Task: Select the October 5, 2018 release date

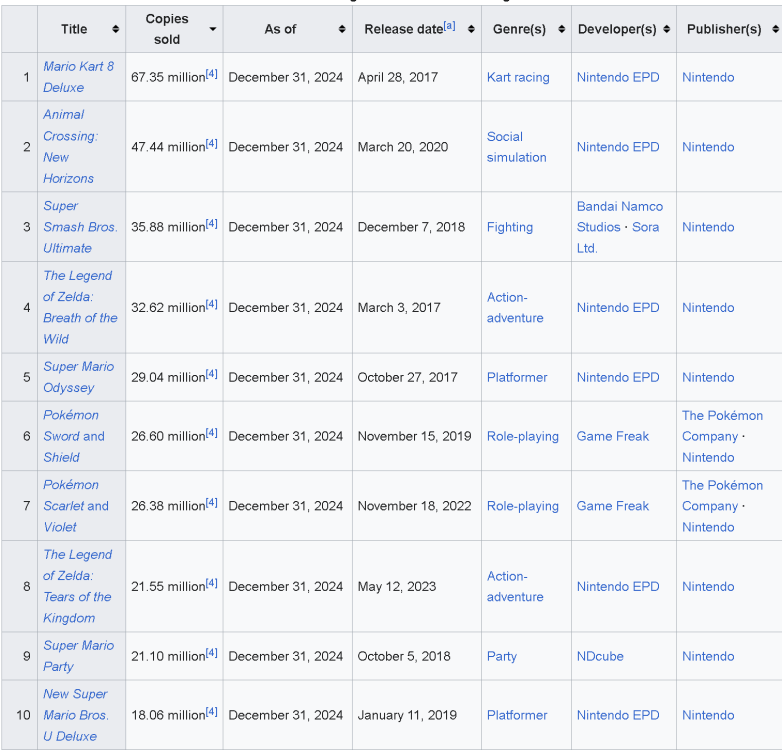Action: click(404, 656)
